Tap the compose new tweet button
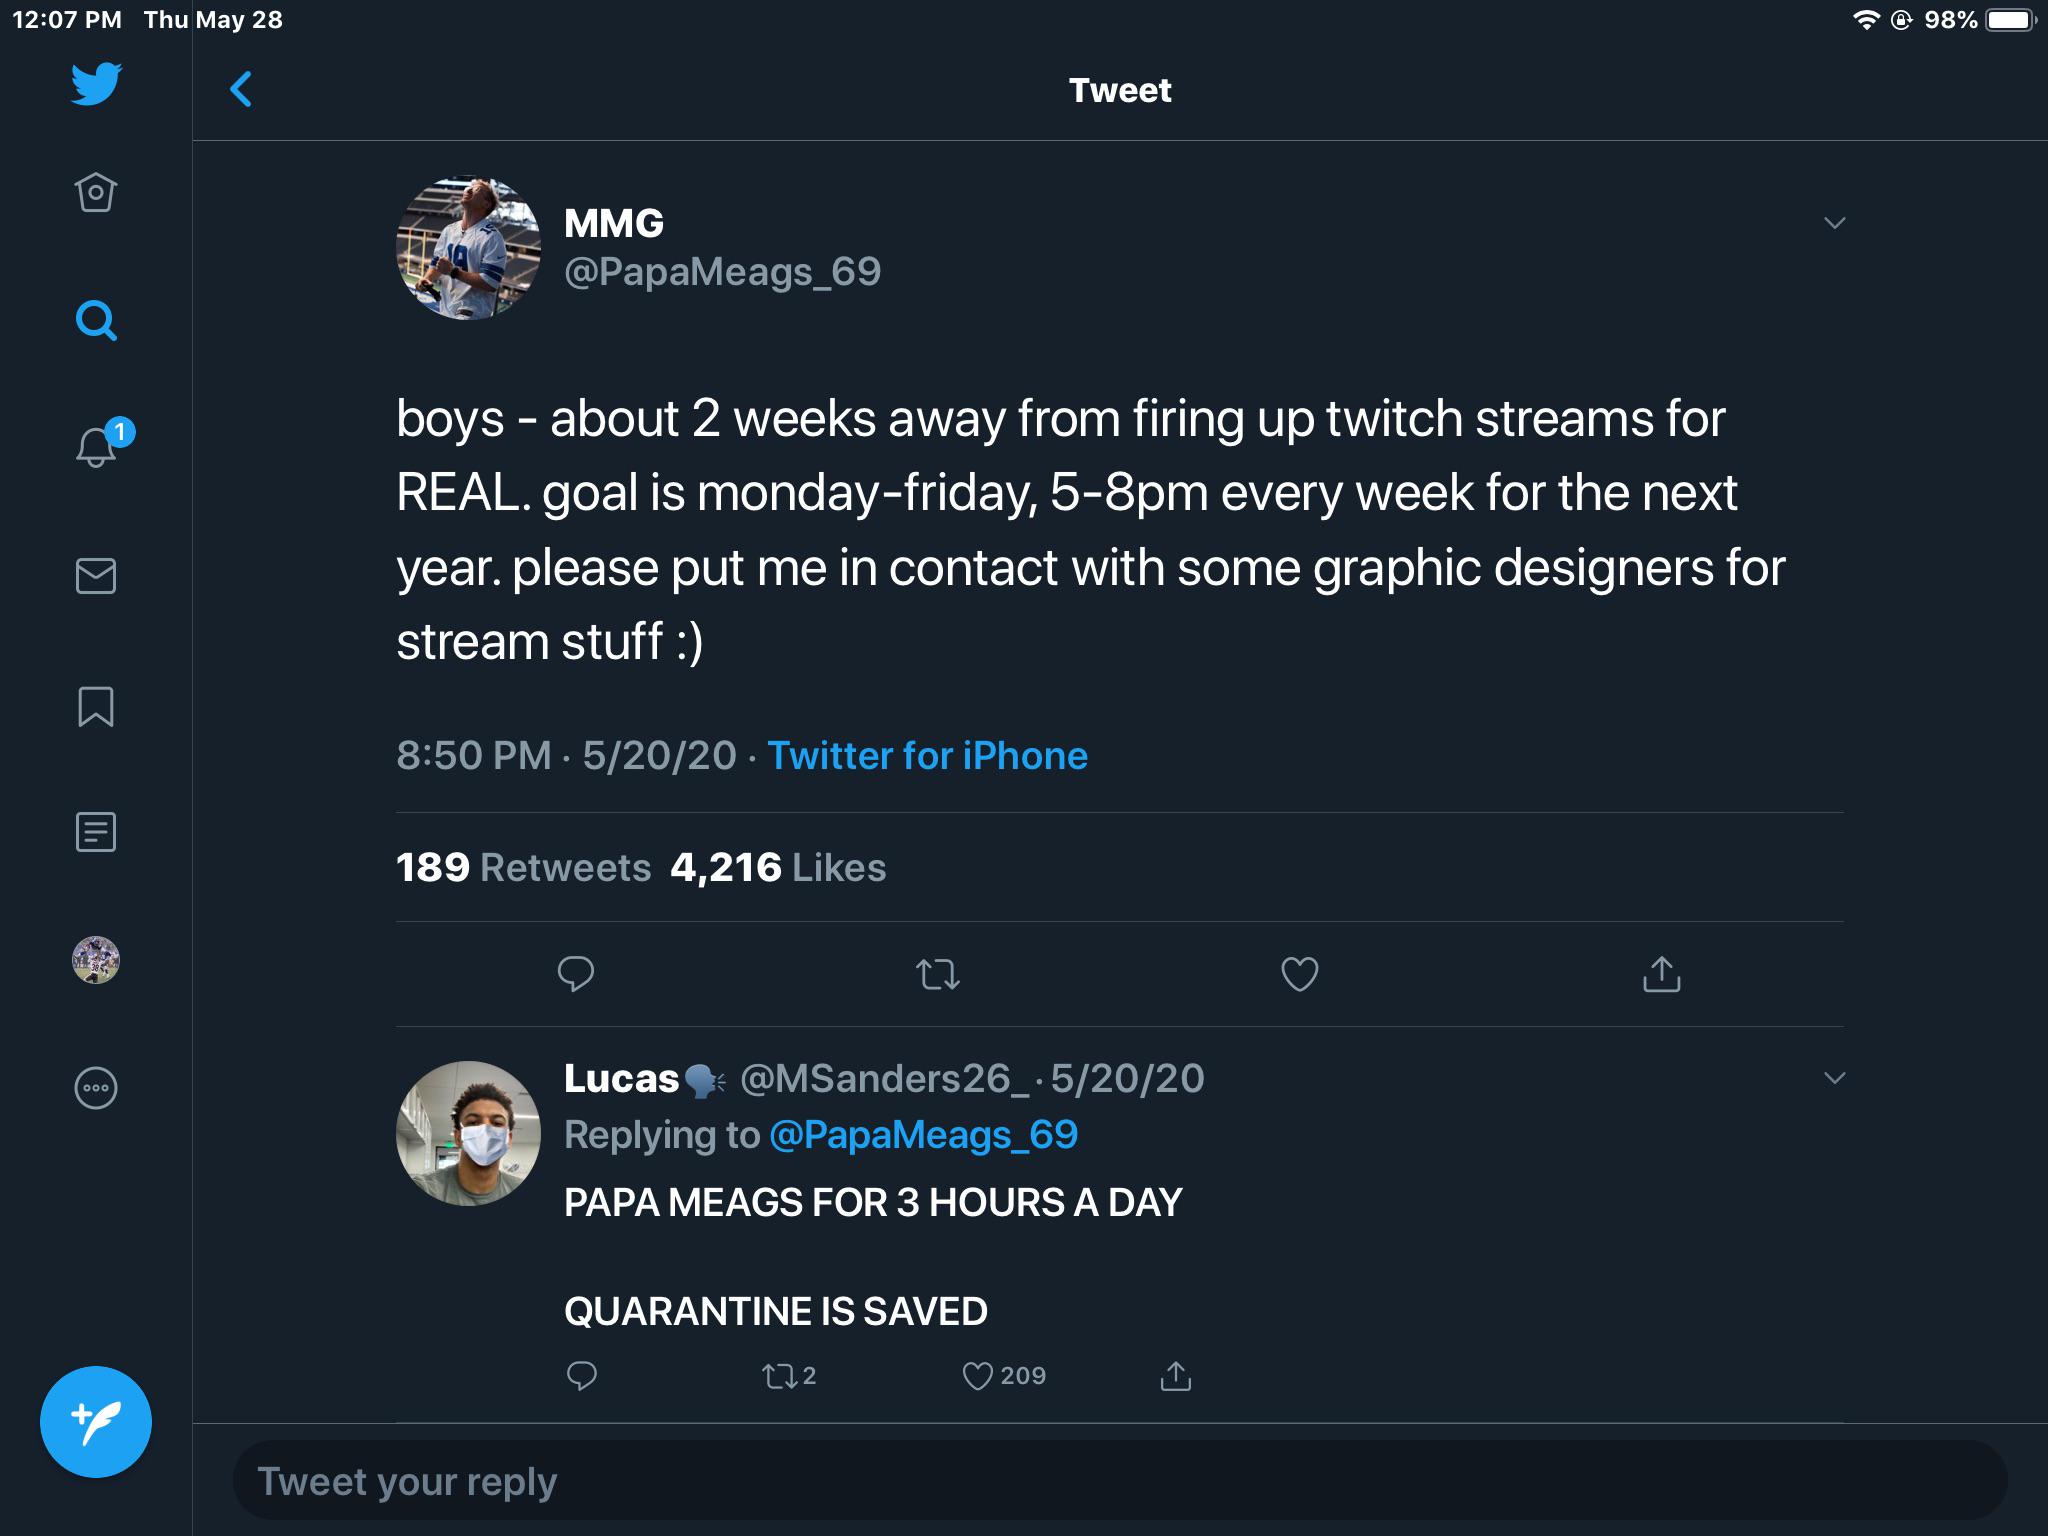The width and height of the screenshot is (2048, 1536). (96, 1422)
